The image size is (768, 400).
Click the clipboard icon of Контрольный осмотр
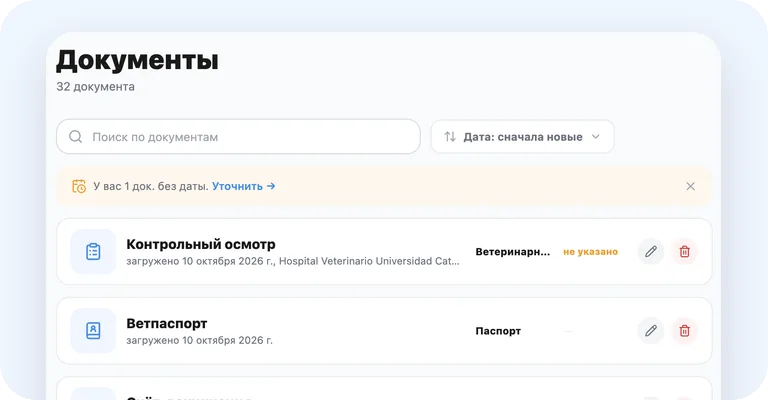[93, 251]
